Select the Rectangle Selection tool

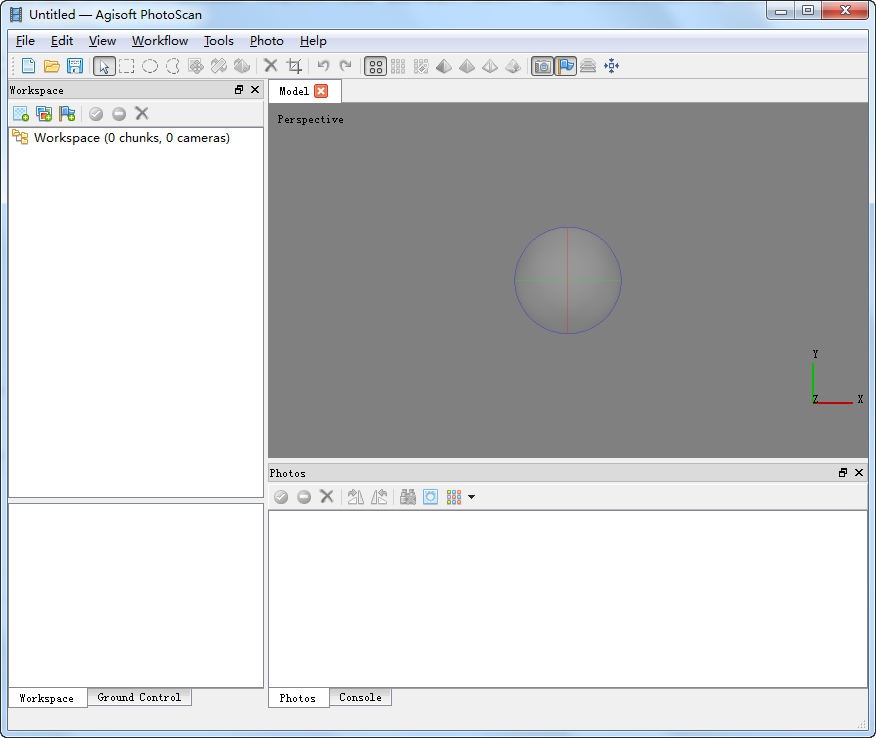128,66
